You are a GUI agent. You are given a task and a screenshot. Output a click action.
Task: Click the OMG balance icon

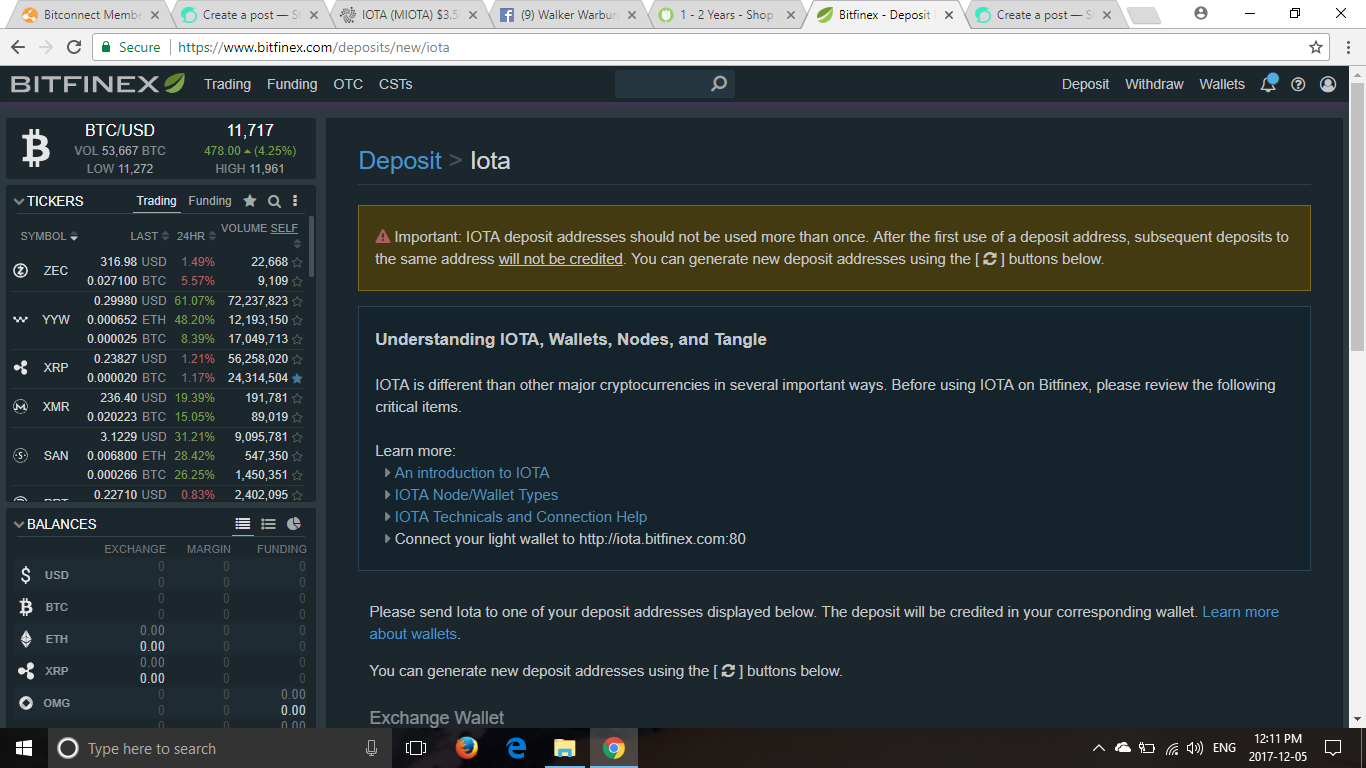pyautogui.click(x=26, y=703)
